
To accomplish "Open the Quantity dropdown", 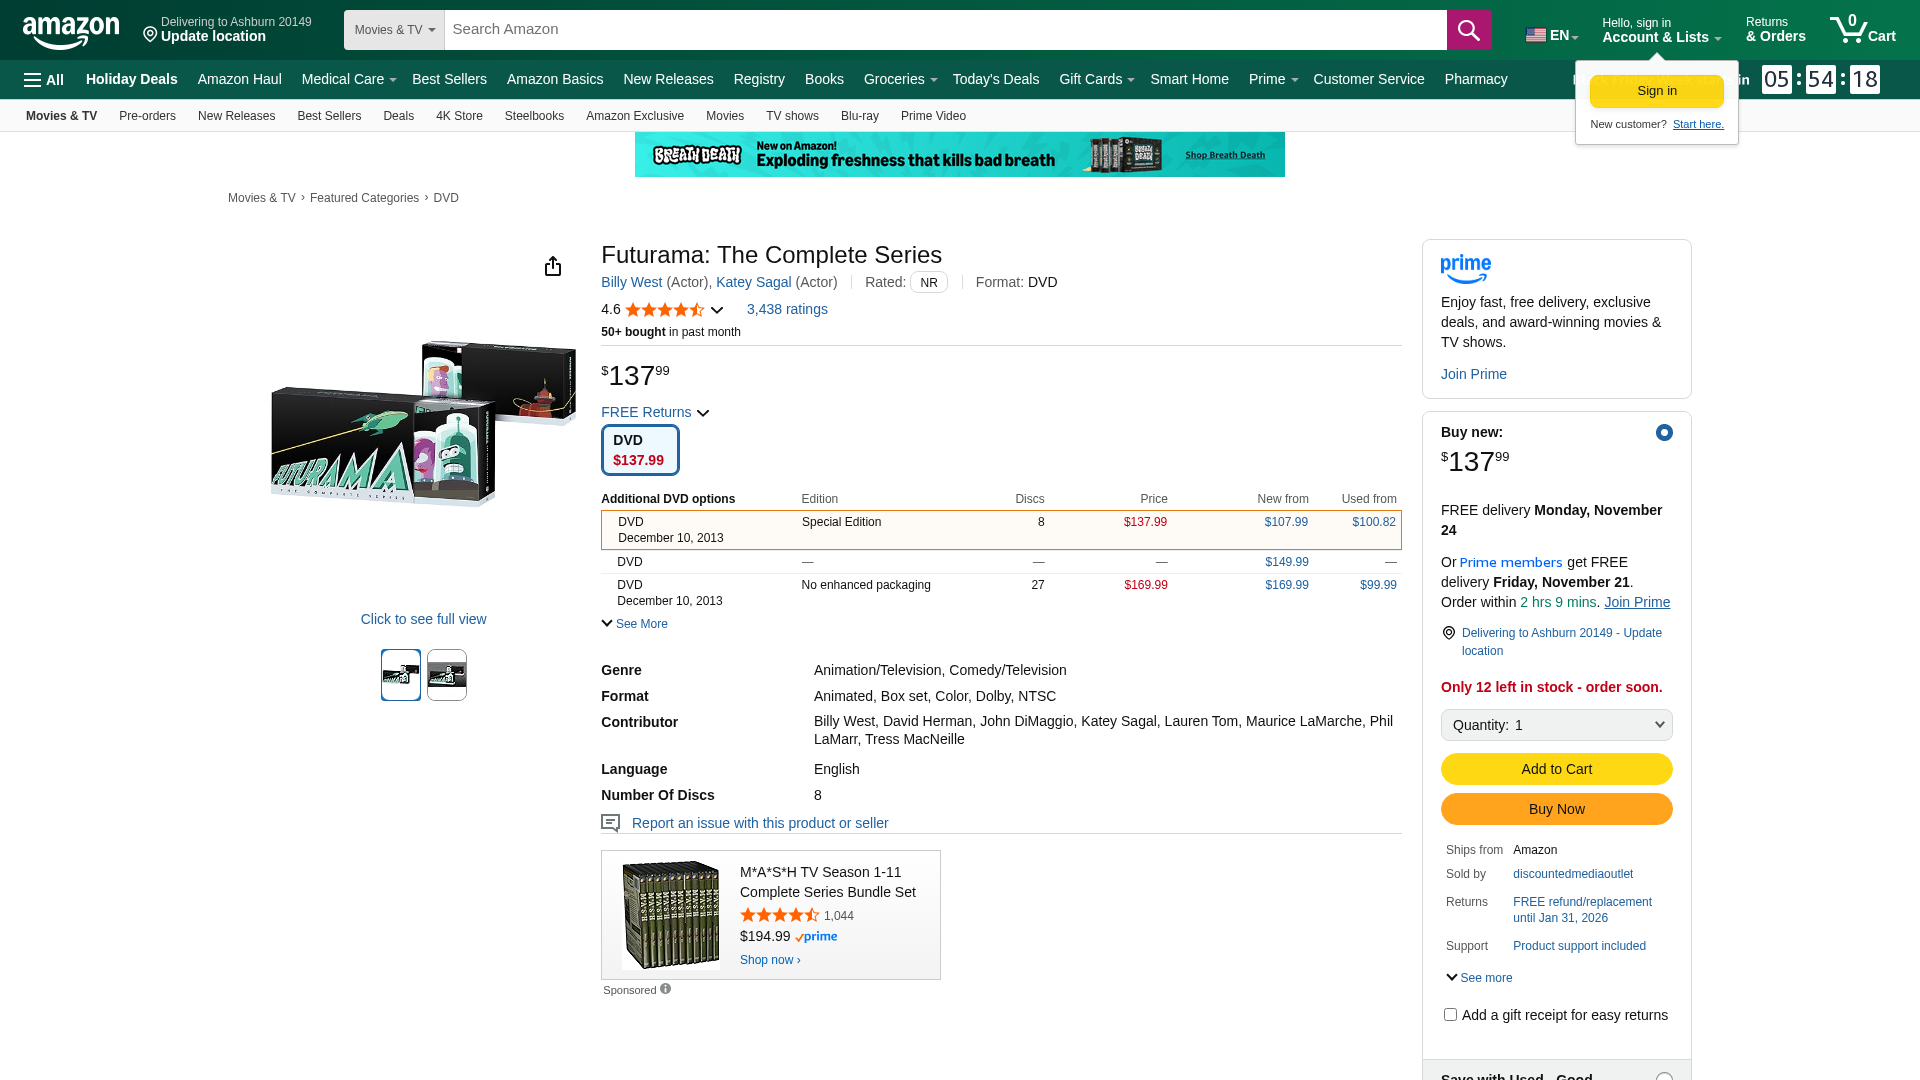I will click(1556, 725).
